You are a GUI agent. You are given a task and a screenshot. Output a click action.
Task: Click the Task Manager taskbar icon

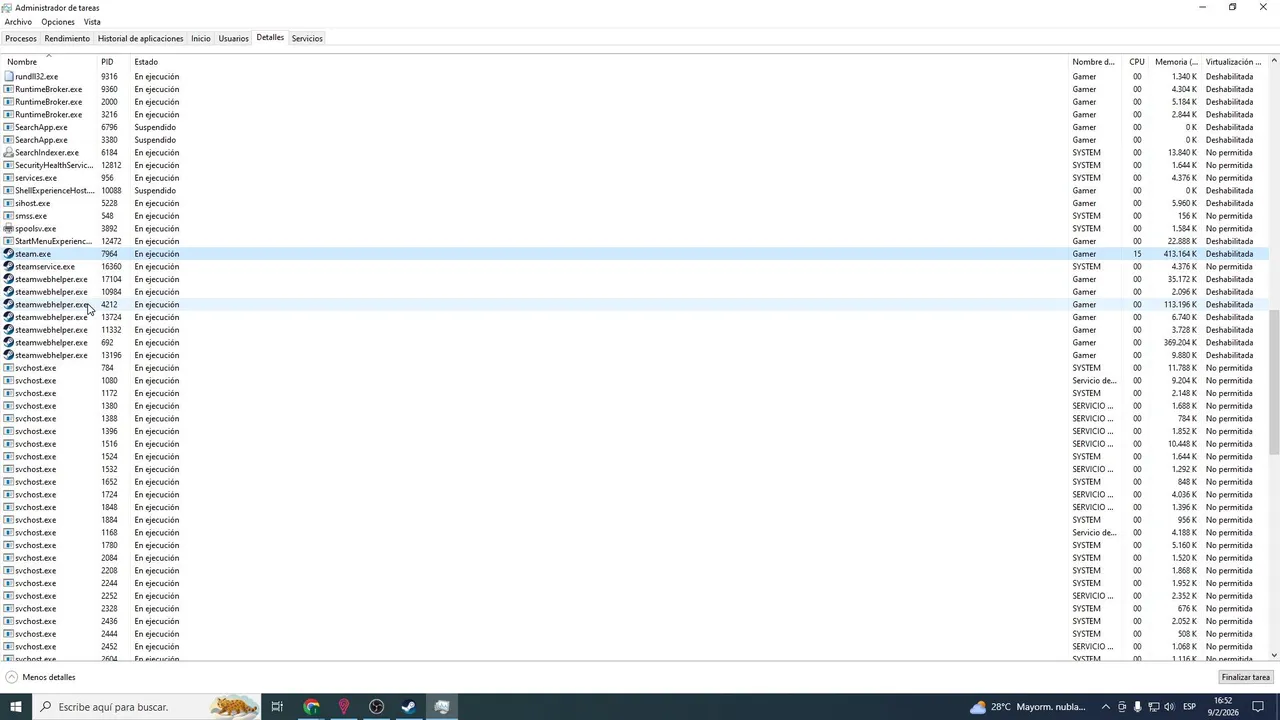(442, 707)
